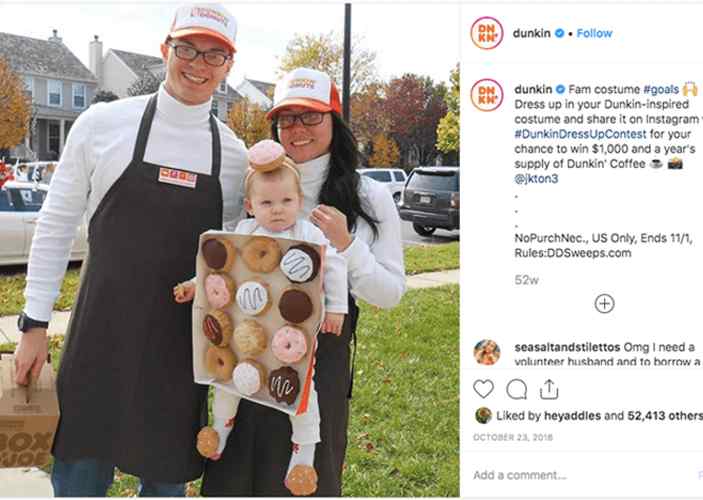Open comments via the speech bubble icon
Screen dimensions: 703x500
pos(516,389)
